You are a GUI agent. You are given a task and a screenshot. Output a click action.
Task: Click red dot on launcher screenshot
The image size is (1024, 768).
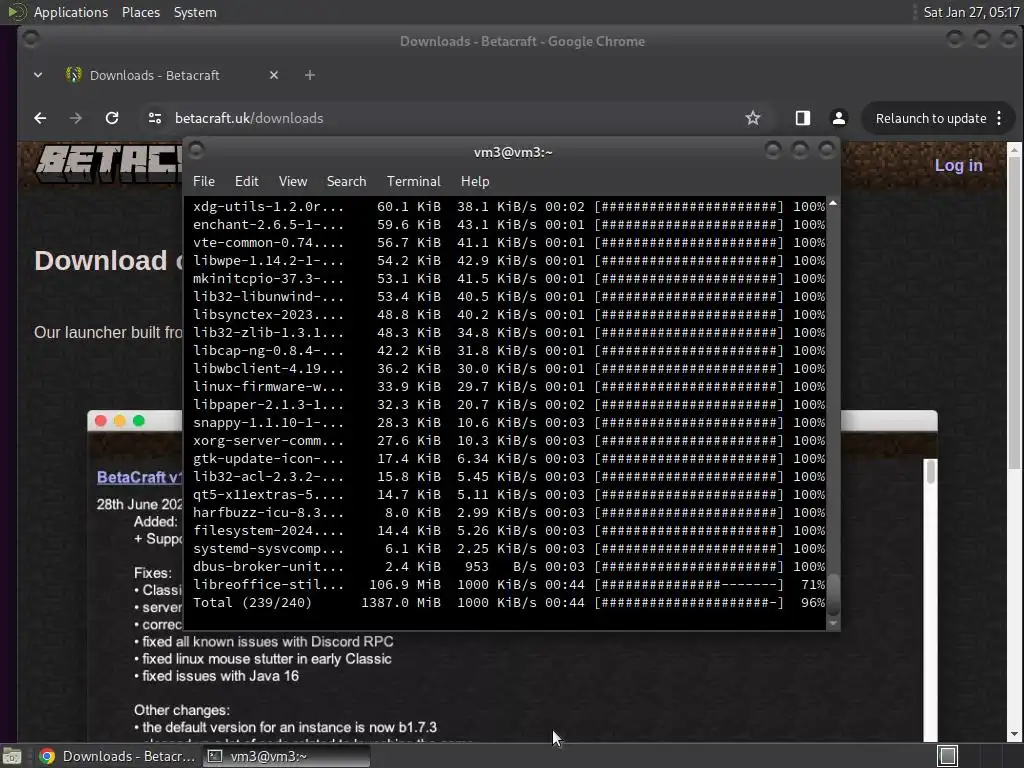point(101,421)
